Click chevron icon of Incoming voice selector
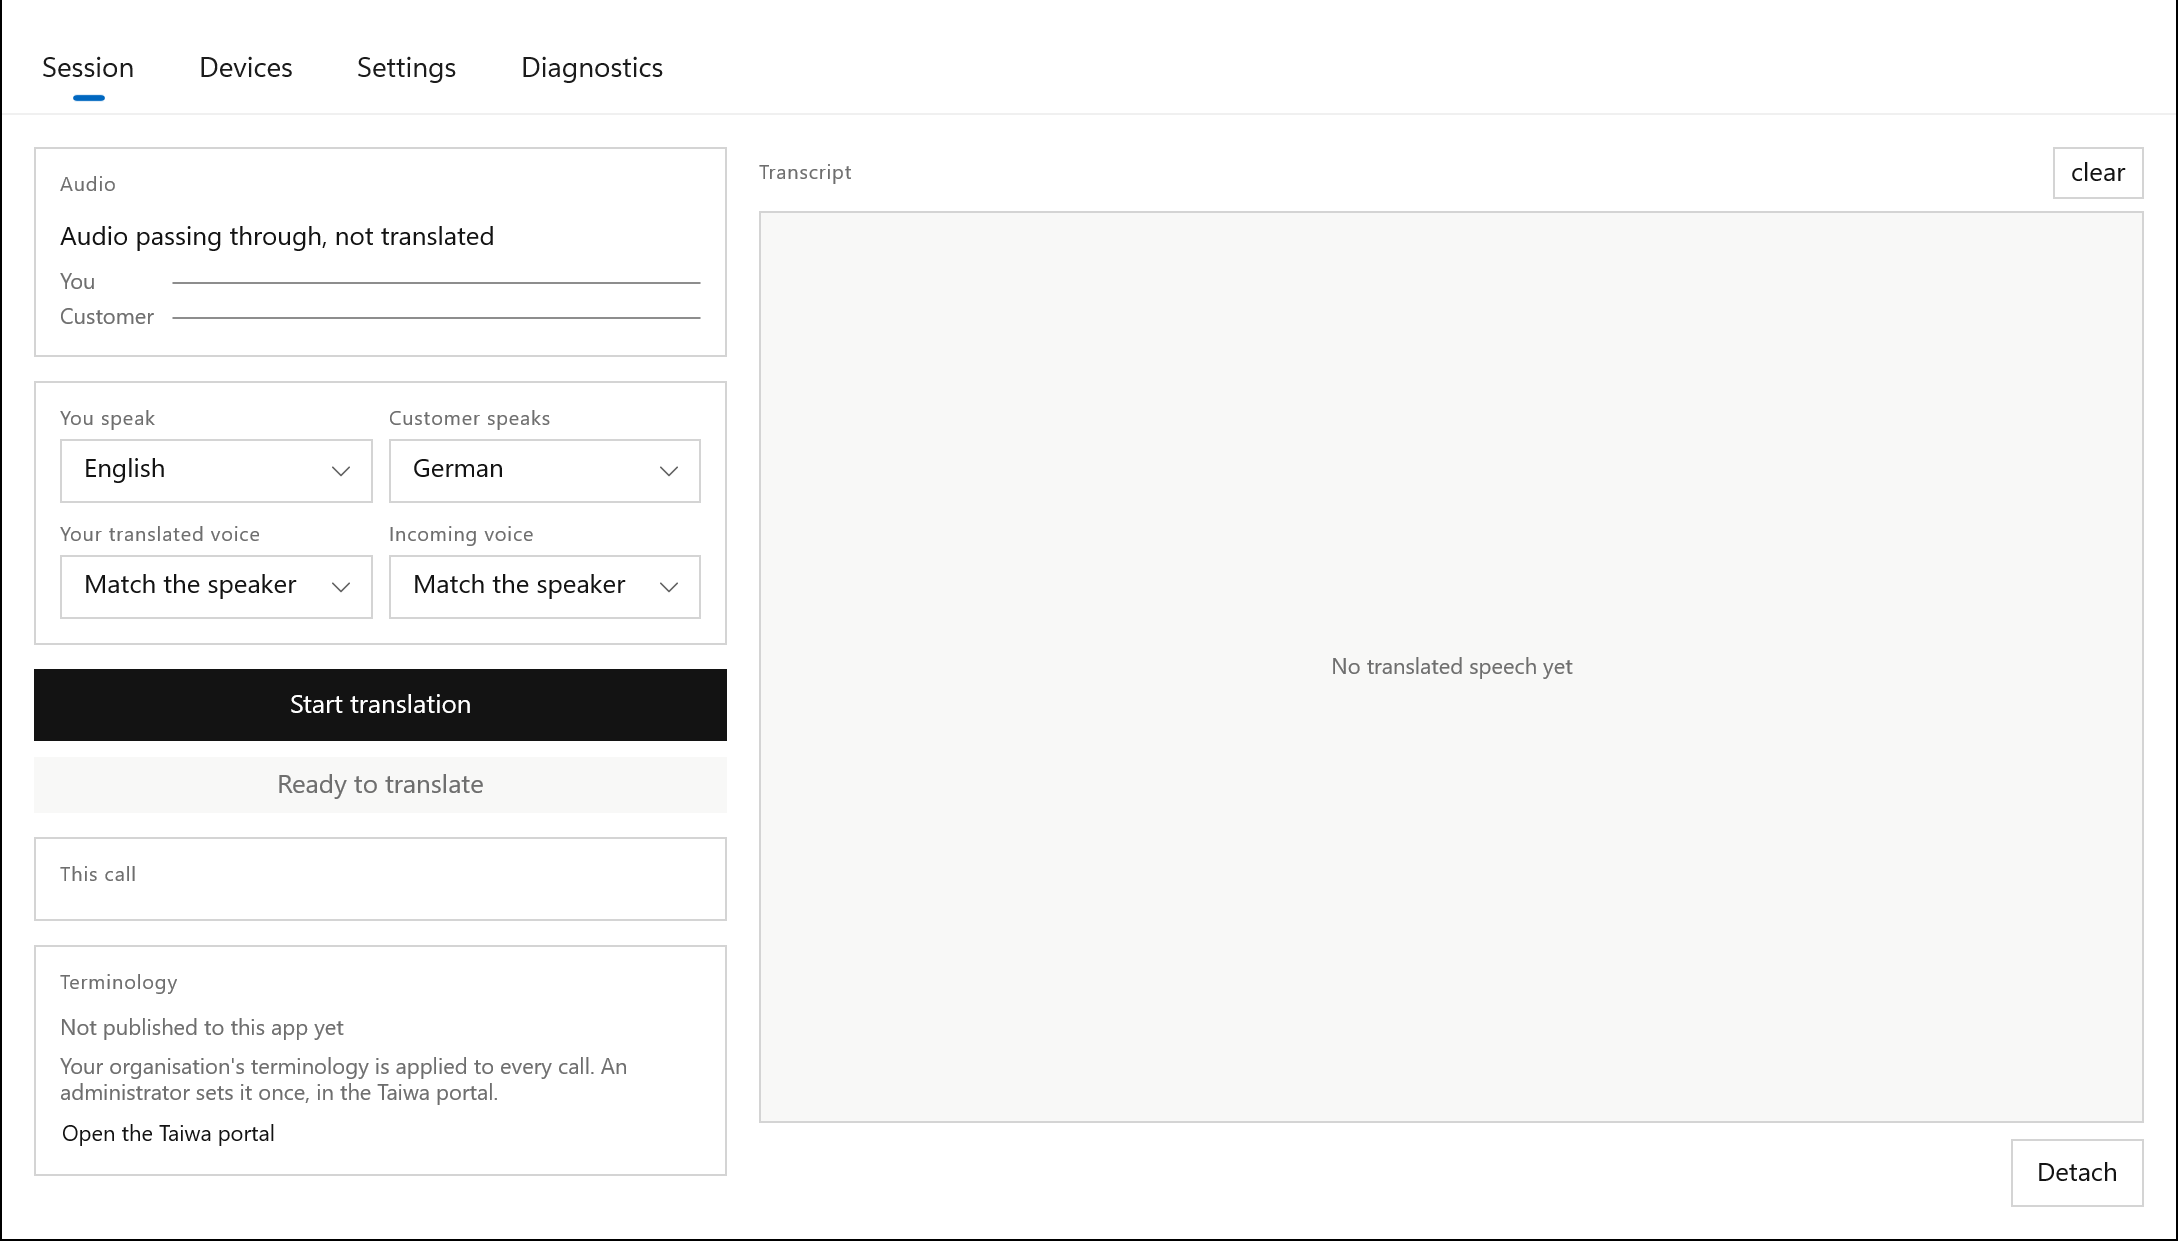This screenshot has height=1241, width=2178. (x=669, y=587)
